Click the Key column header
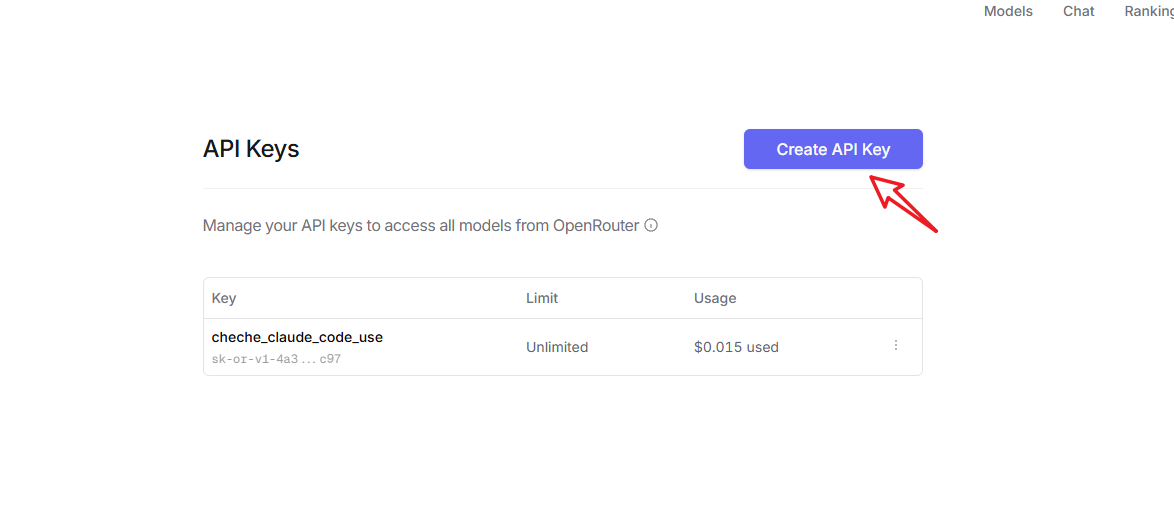This screenshot has height=528, width=1174. (x=224, y=298)
